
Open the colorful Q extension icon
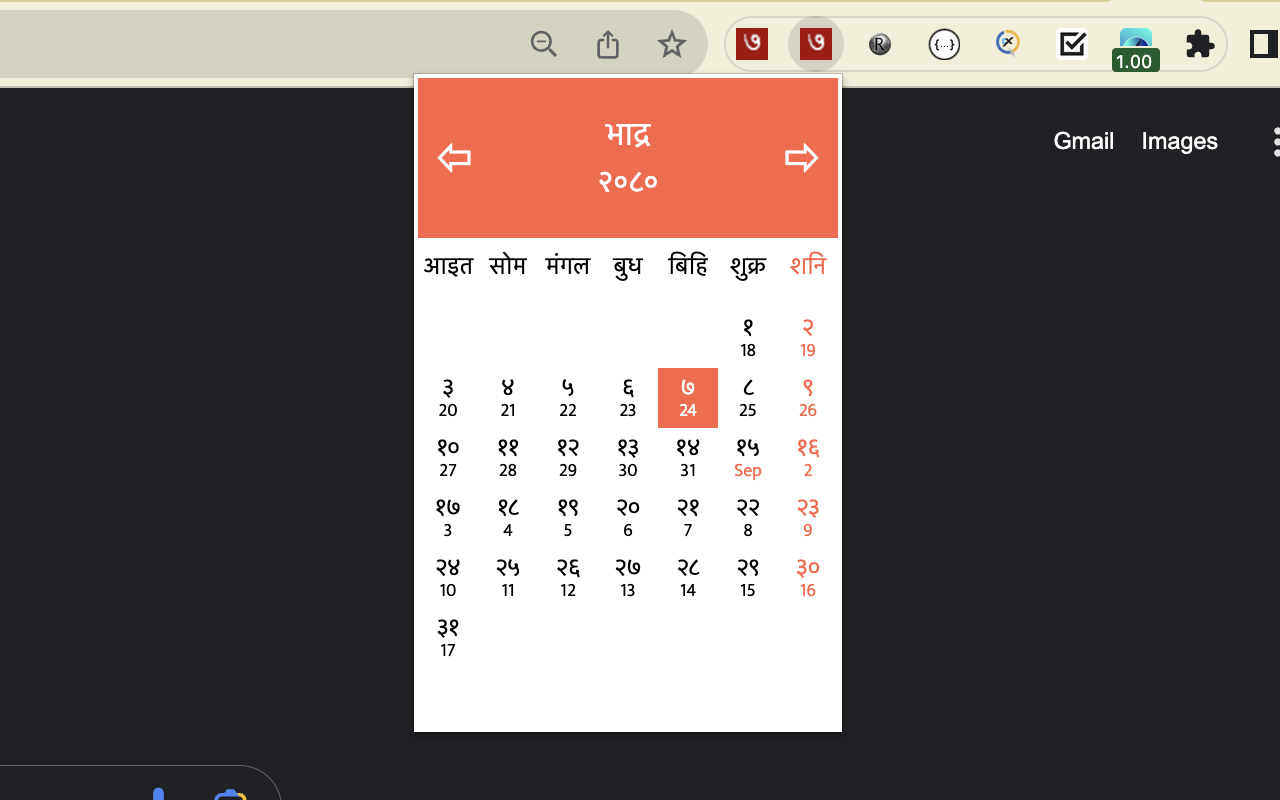[x=1008, y=44]
